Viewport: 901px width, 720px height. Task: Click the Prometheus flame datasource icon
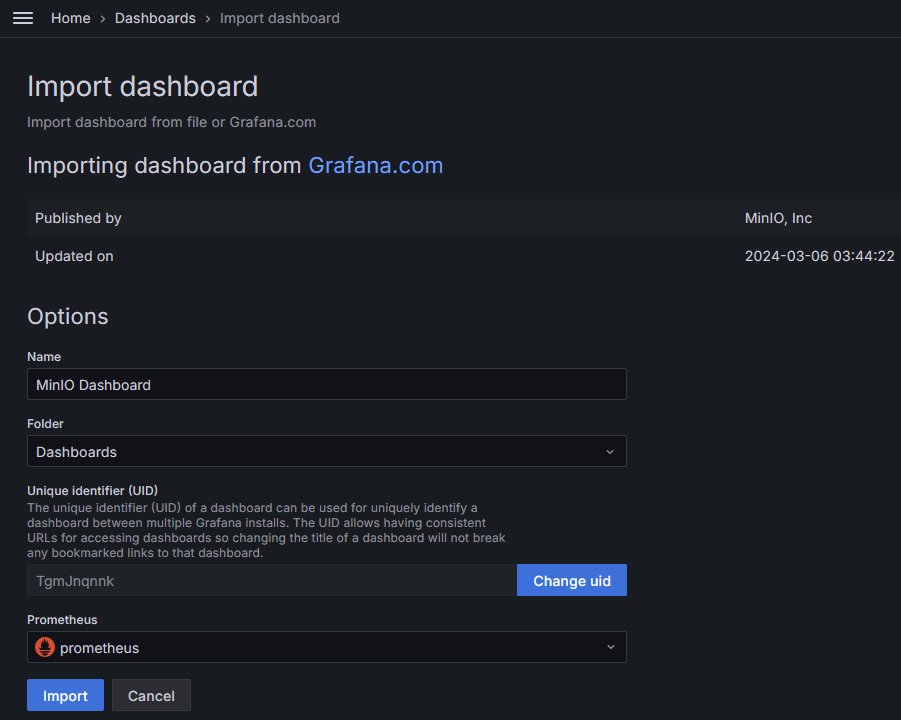click(45, 647)
